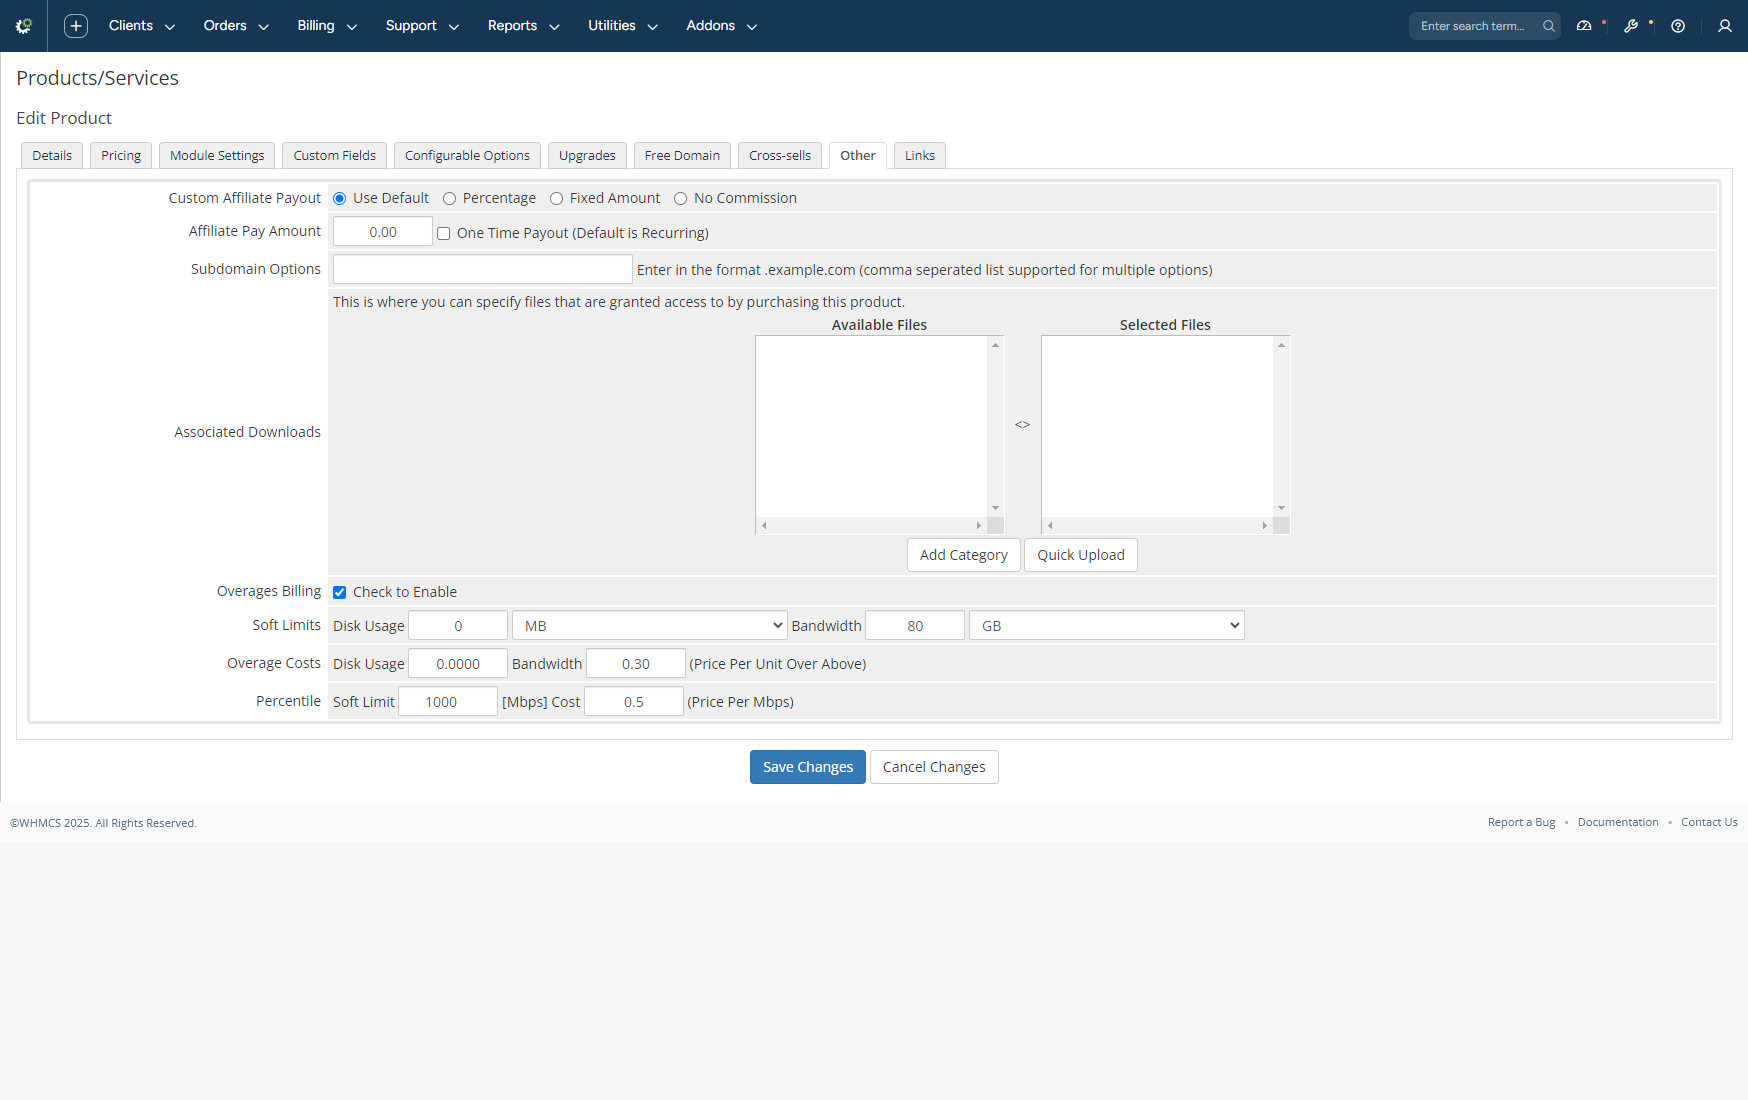Click the <> move files control

1022,424
